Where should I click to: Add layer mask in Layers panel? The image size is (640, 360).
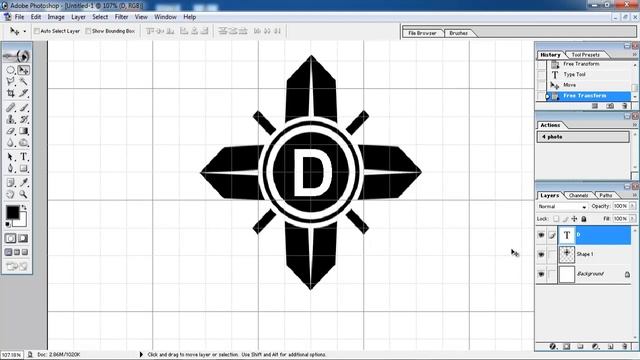[567, 347]
